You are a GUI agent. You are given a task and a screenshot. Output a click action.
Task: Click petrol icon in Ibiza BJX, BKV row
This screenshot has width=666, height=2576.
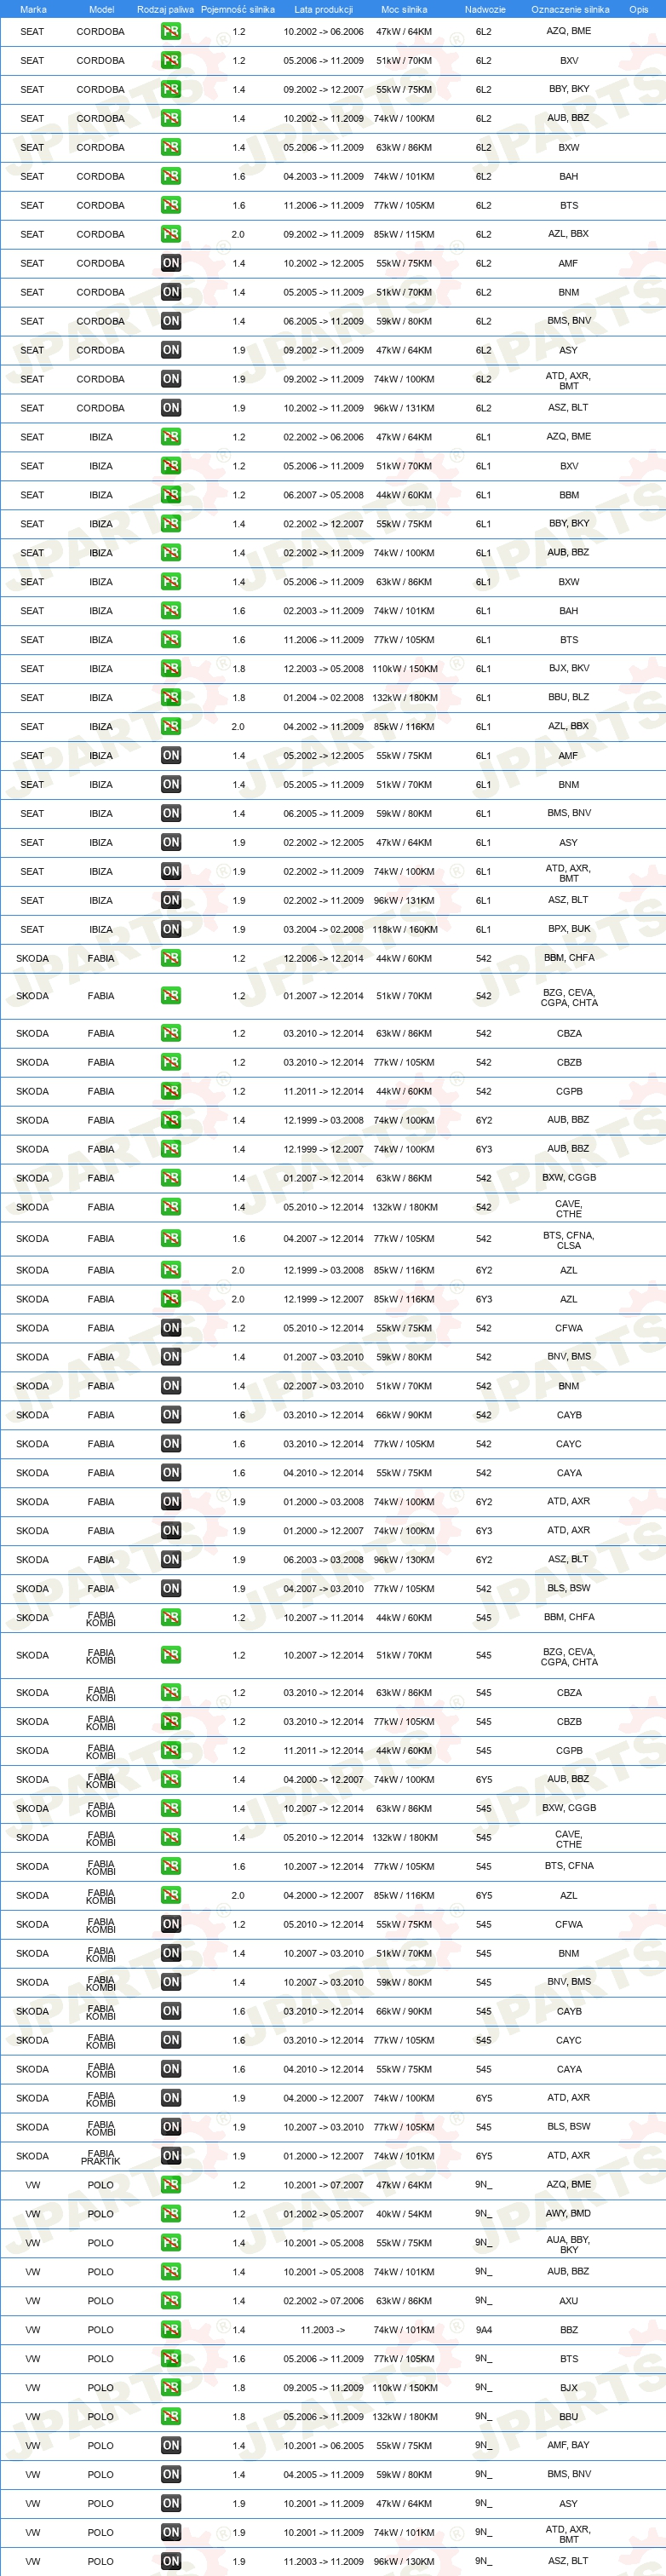tap(171, 669)
